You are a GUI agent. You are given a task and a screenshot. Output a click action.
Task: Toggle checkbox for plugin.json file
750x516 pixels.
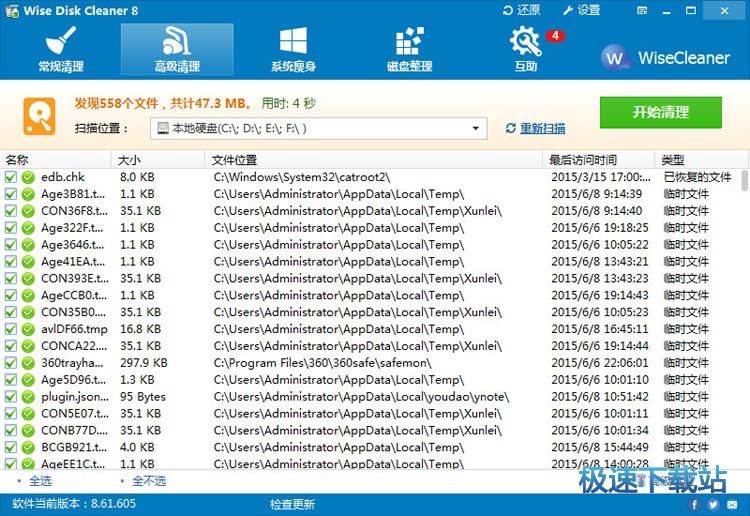click(10, 397)
